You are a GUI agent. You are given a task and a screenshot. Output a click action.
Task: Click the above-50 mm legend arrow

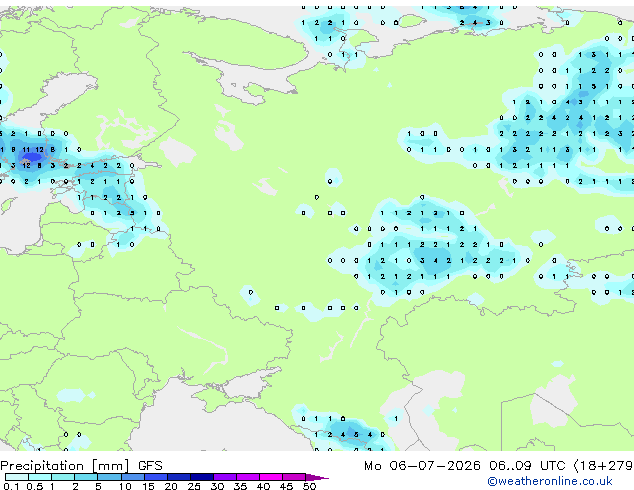(317, 477)
